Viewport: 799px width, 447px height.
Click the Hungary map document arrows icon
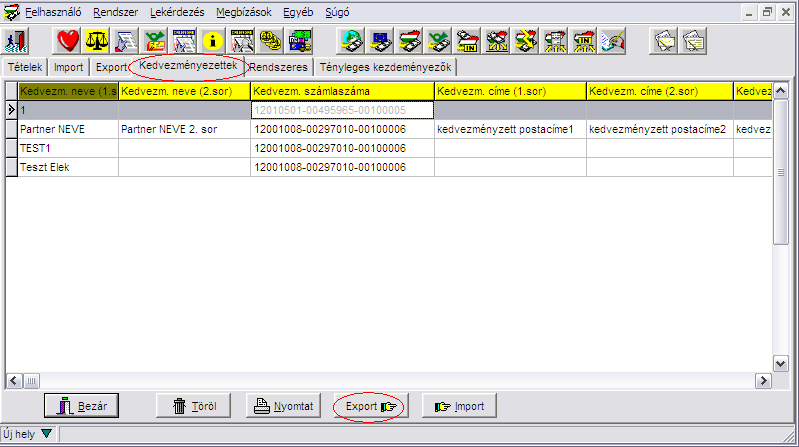[x=554, y=41]
